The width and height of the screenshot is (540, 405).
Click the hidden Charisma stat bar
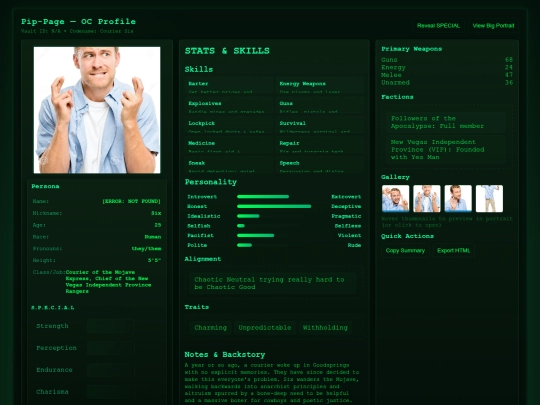coord(110,392)
